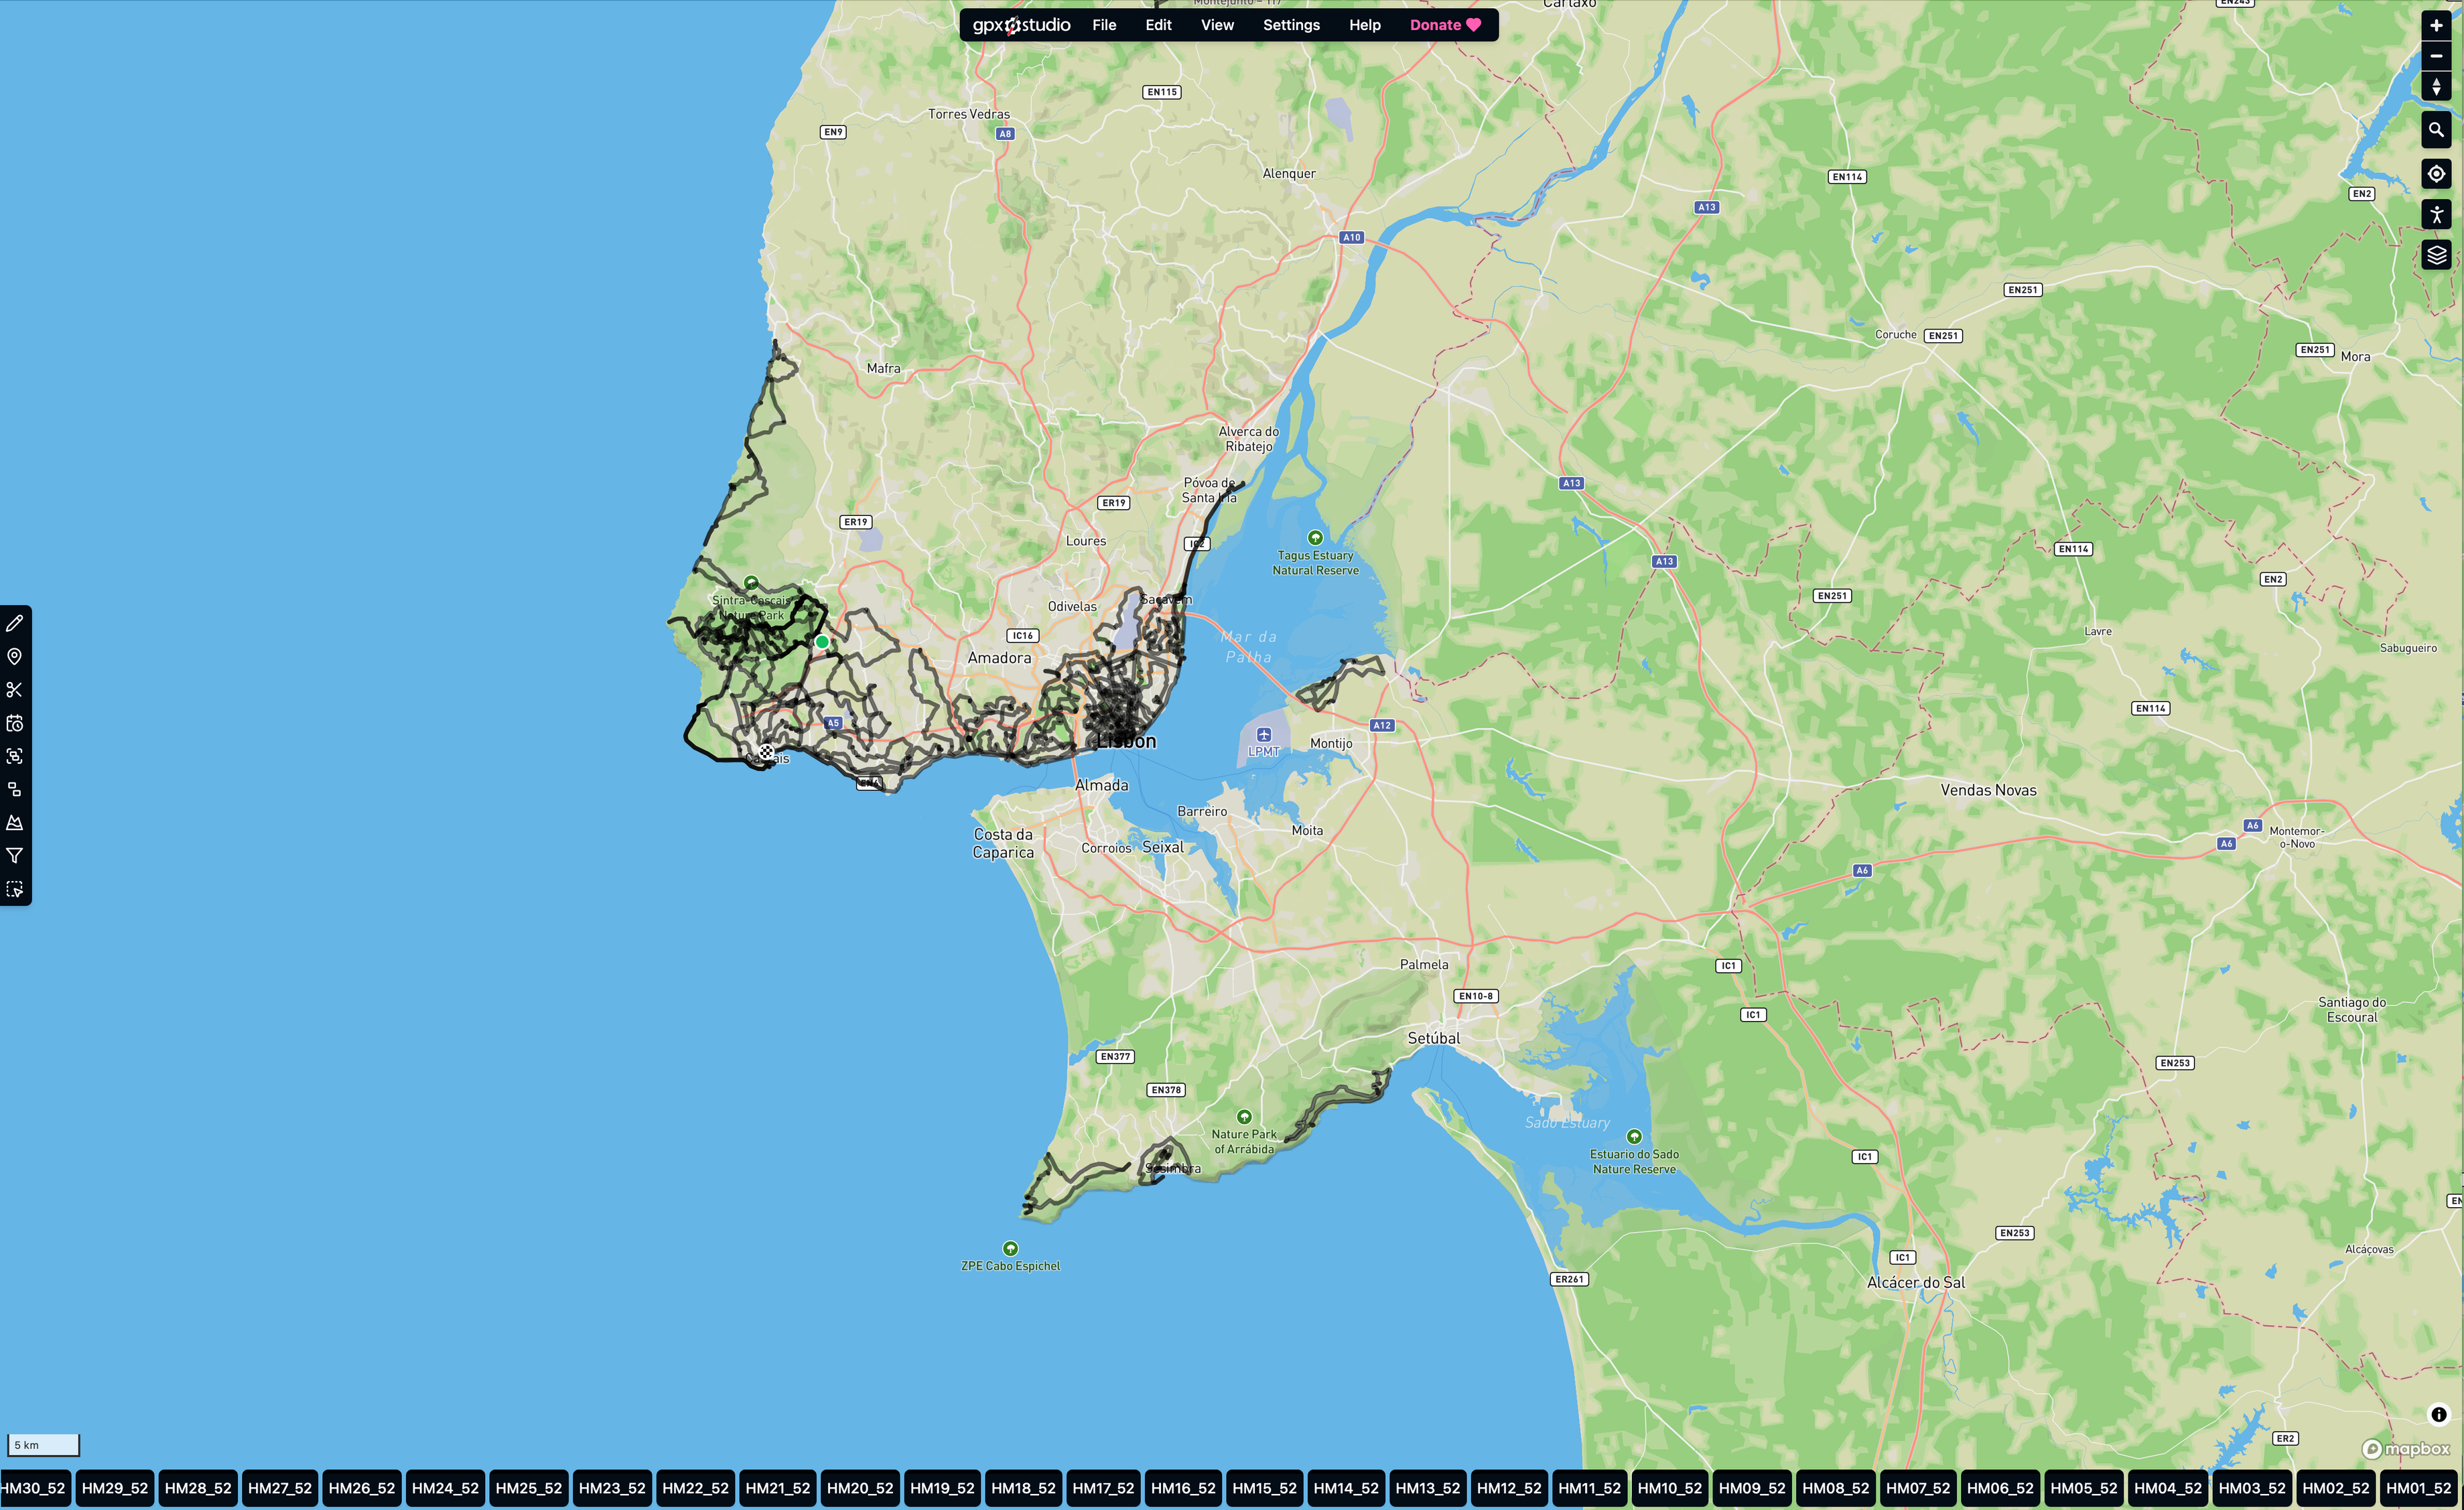Open the elevation mountain tool
The width and height of the screenshot is (2464, 1510).
click(x=15, y=822)
